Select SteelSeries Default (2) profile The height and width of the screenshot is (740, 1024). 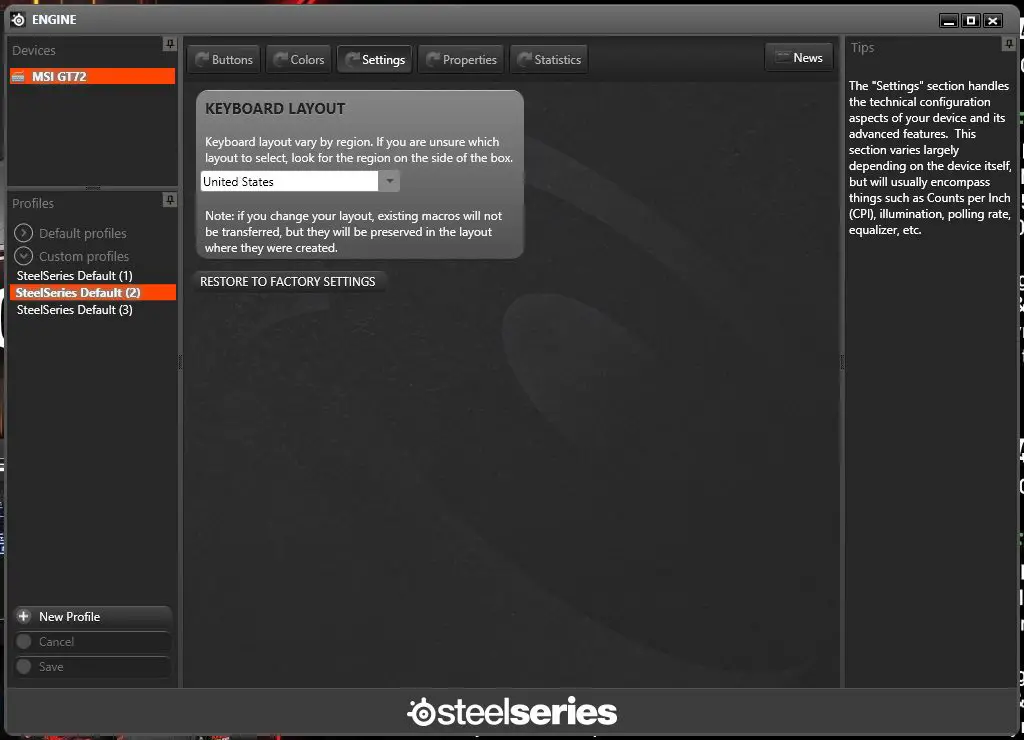[x=92, y=293]
